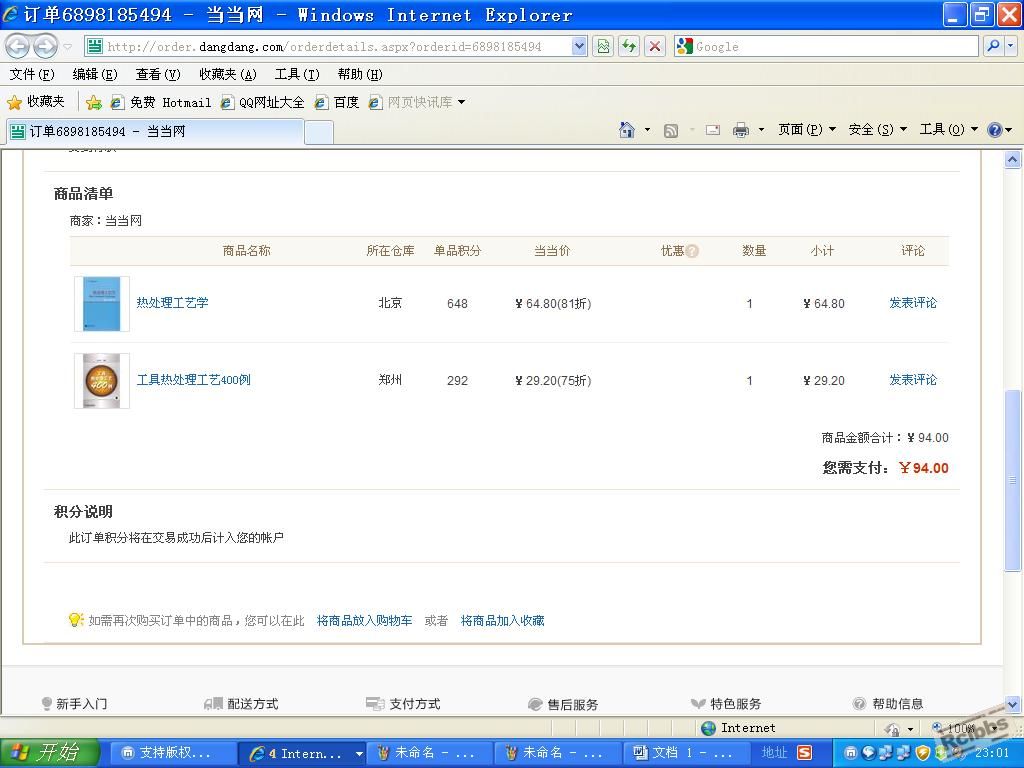Open the 安全(S) dropdown menu
Viewport: 1024px width, 768px height.
tap(878, 129)
